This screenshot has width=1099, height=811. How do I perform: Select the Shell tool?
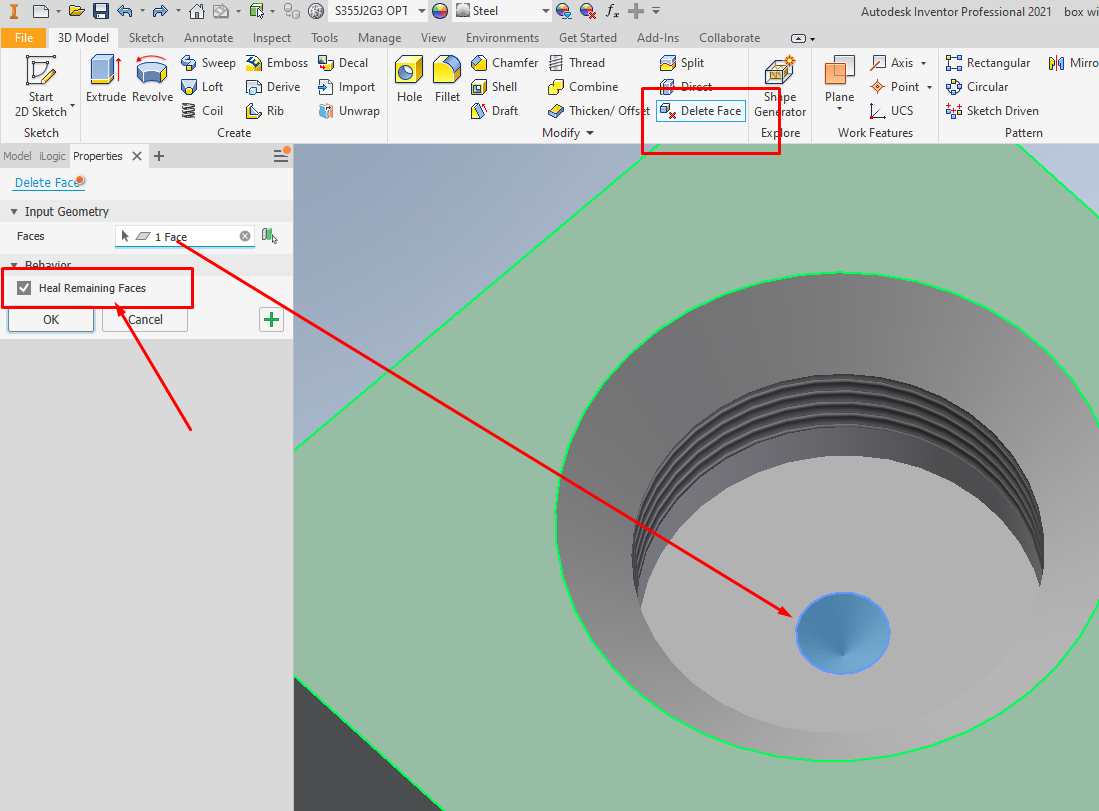pyautogui.click(x=494, y=86)
